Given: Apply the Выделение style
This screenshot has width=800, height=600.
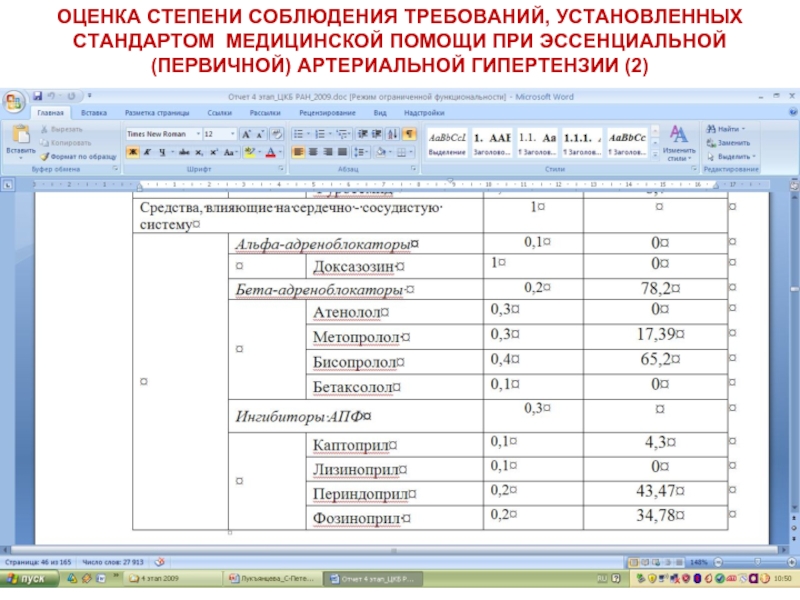Looking at the screenshot, I should [x=447, y=143].
